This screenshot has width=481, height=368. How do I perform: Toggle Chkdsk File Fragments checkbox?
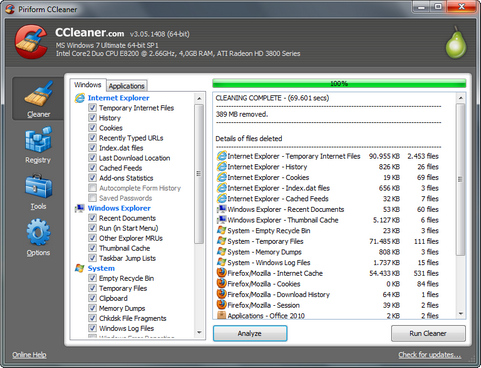[x=92, y=318]
